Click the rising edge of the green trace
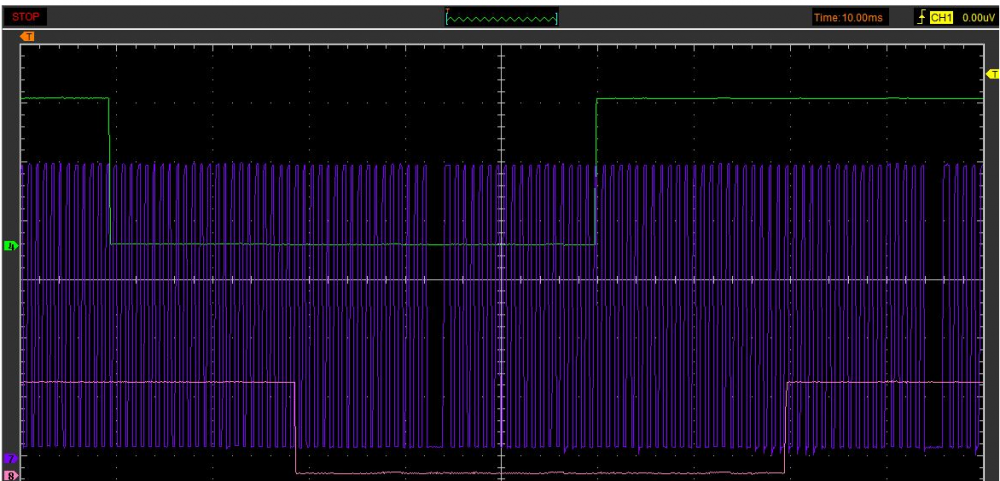 coord(596,170)
